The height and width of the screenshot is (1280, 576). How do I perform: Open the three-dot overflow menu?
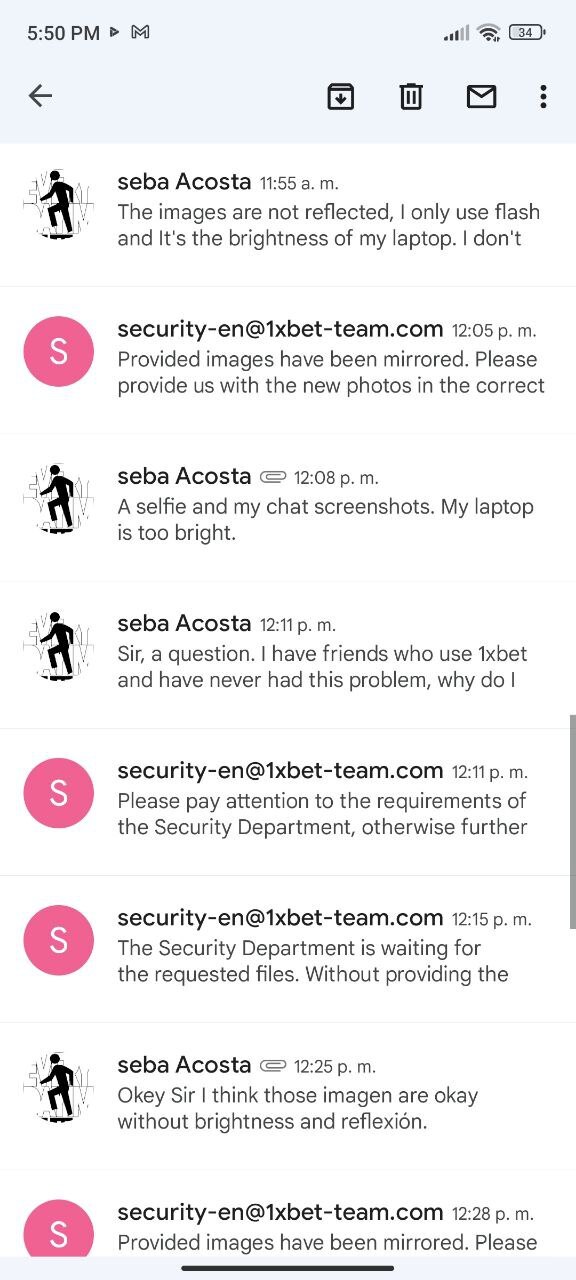click(543, 96)
